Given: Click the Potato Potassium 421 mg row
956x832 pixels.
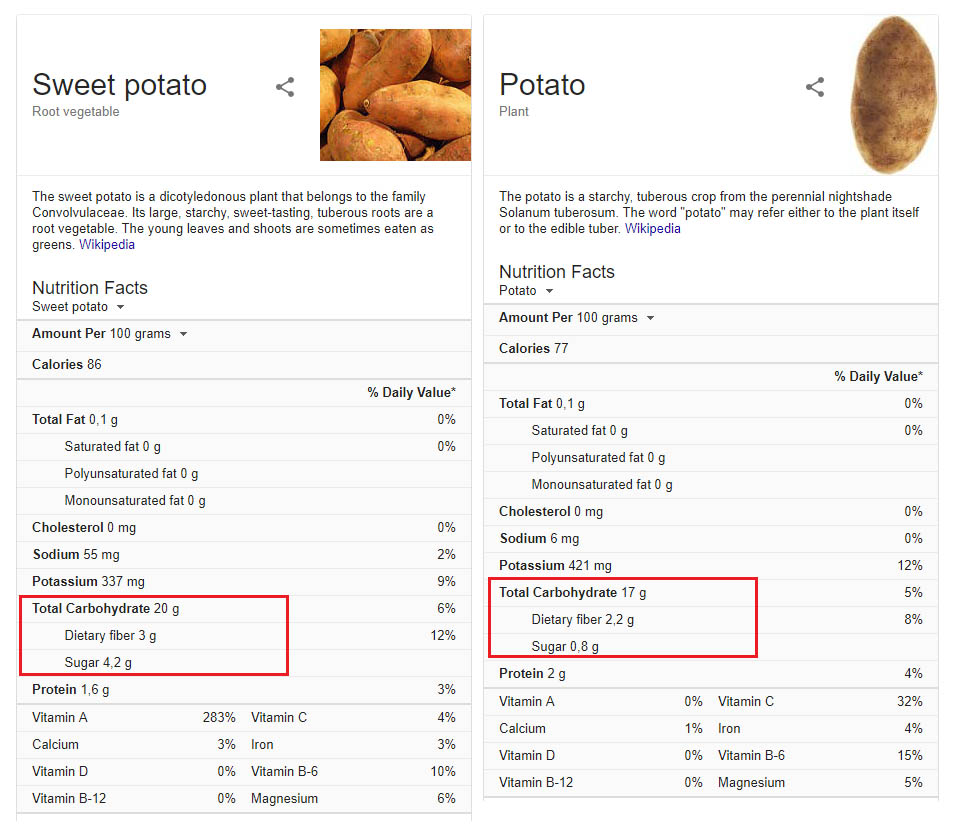Looking at the screenshot, I should click(711, 566).
